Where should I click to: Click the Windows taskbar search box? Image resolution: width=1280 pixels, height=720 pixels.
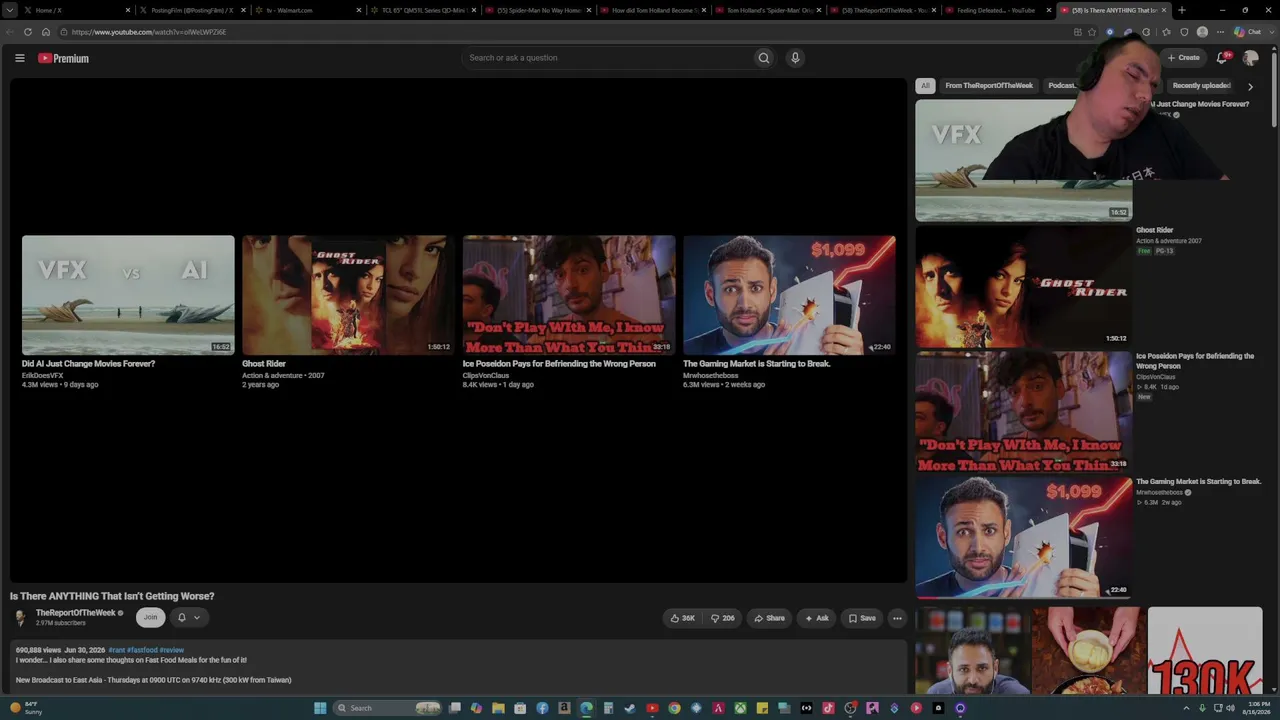(x=387, y=708)
